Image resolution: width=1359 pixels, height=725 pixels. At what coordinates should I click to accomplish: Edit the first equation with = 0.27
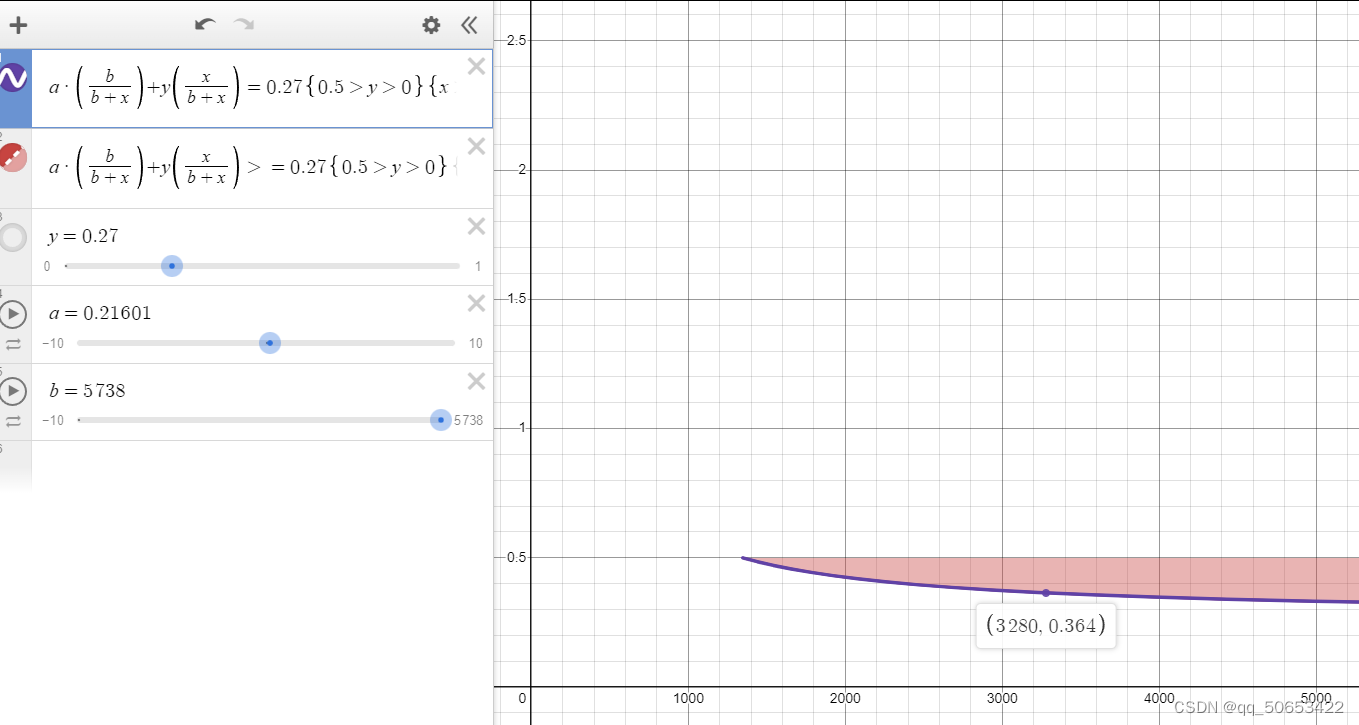(248, 87)
